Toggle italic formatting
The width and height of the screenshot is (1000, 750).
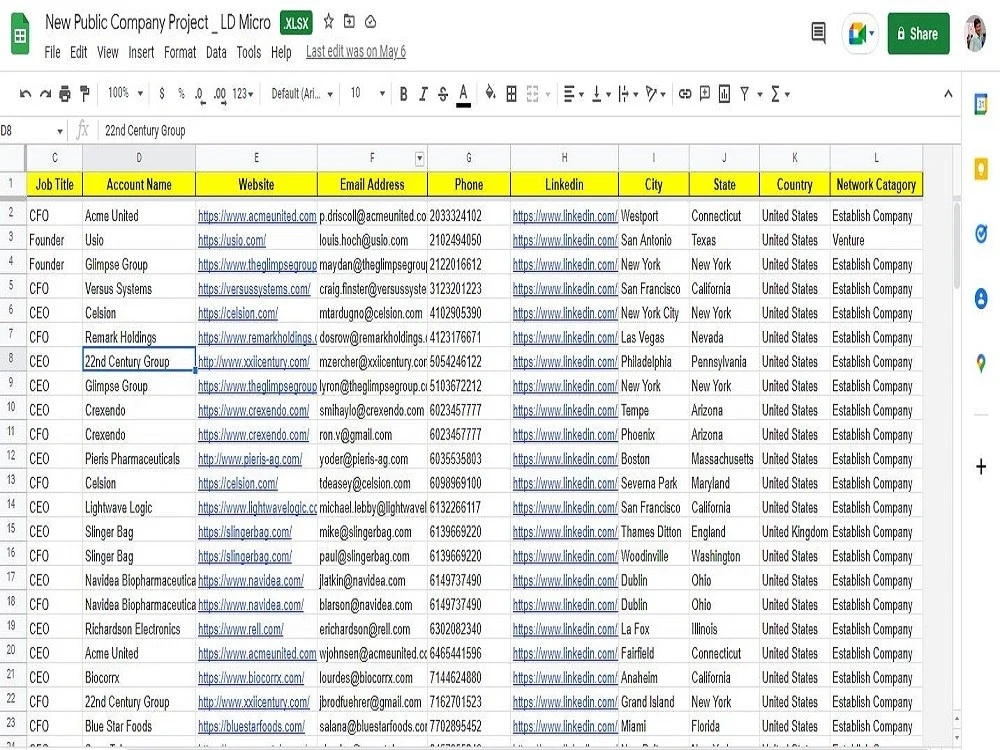click(423, 94)
